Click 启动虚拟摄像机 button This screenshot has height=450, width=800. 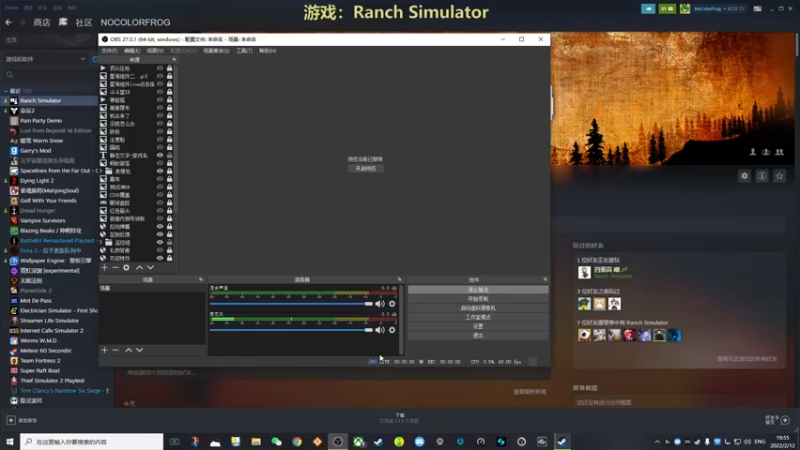tap(478, 308)
